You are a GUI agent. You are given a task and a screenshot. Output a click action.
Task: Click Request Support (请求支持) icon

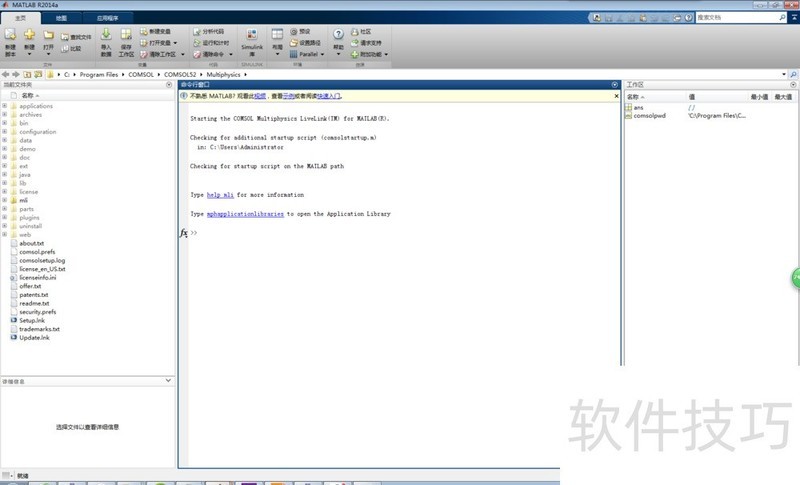pyautogui.click(x=355, y=43)
